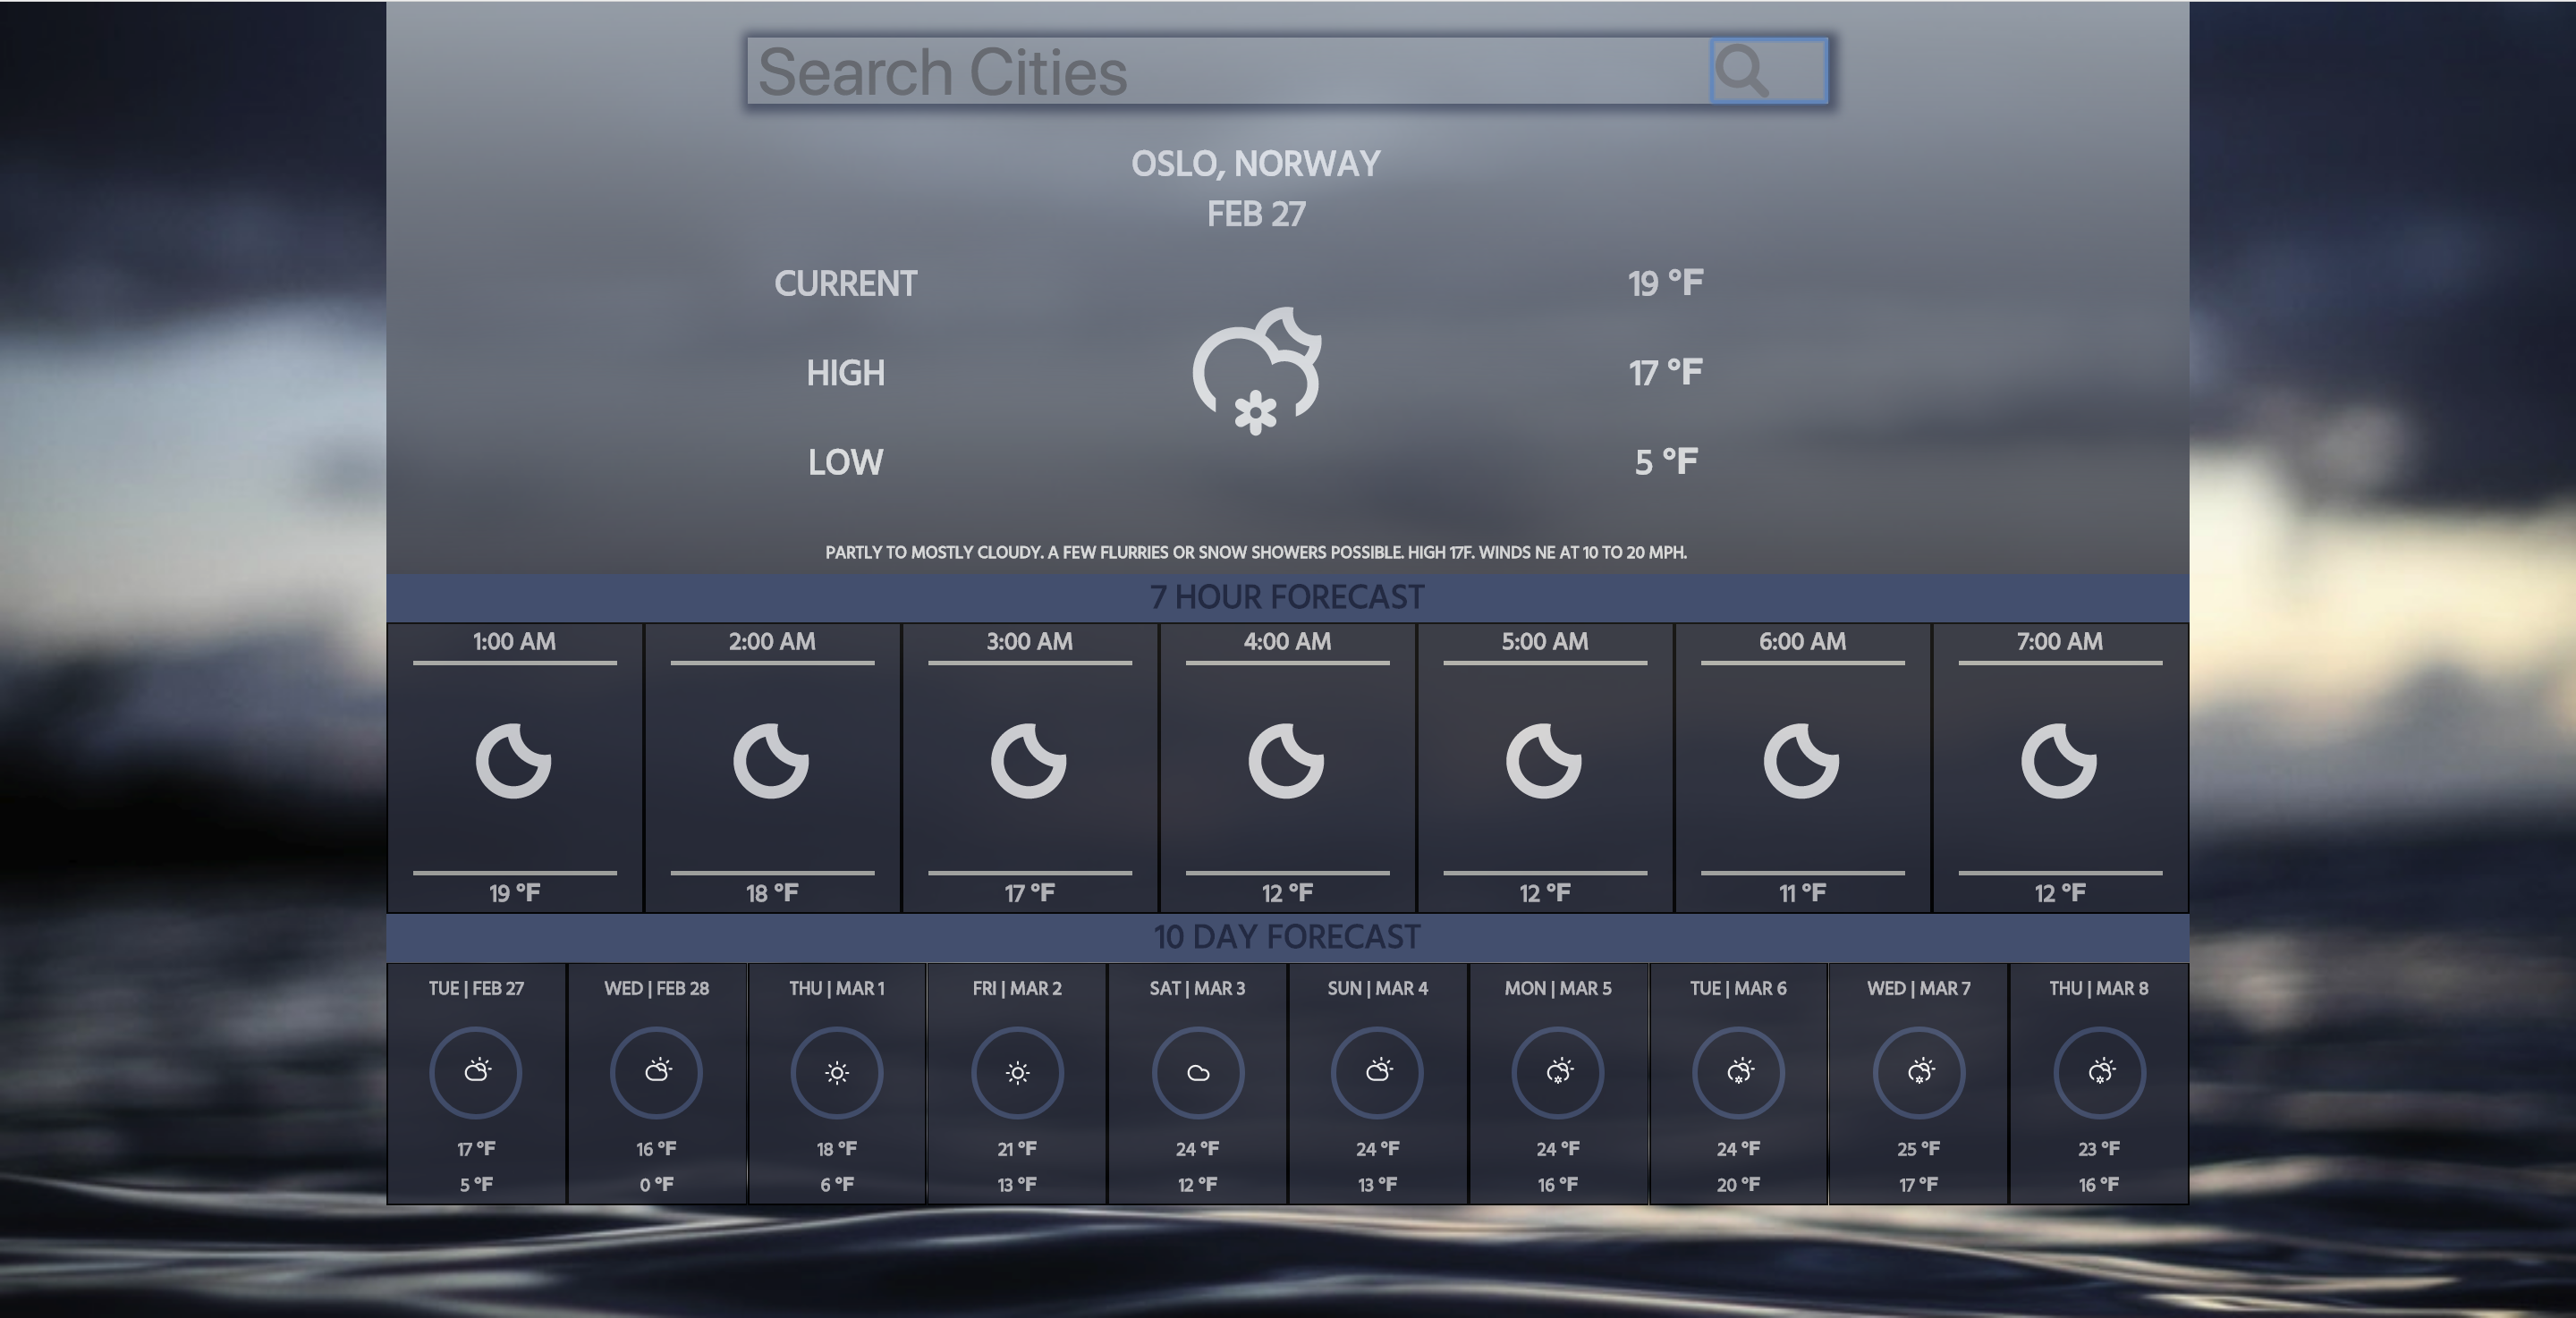Click the WED | FEB 28 day label
Image resolution: width=2576 pixels, height=1318 pixels.
pos(656,988)
